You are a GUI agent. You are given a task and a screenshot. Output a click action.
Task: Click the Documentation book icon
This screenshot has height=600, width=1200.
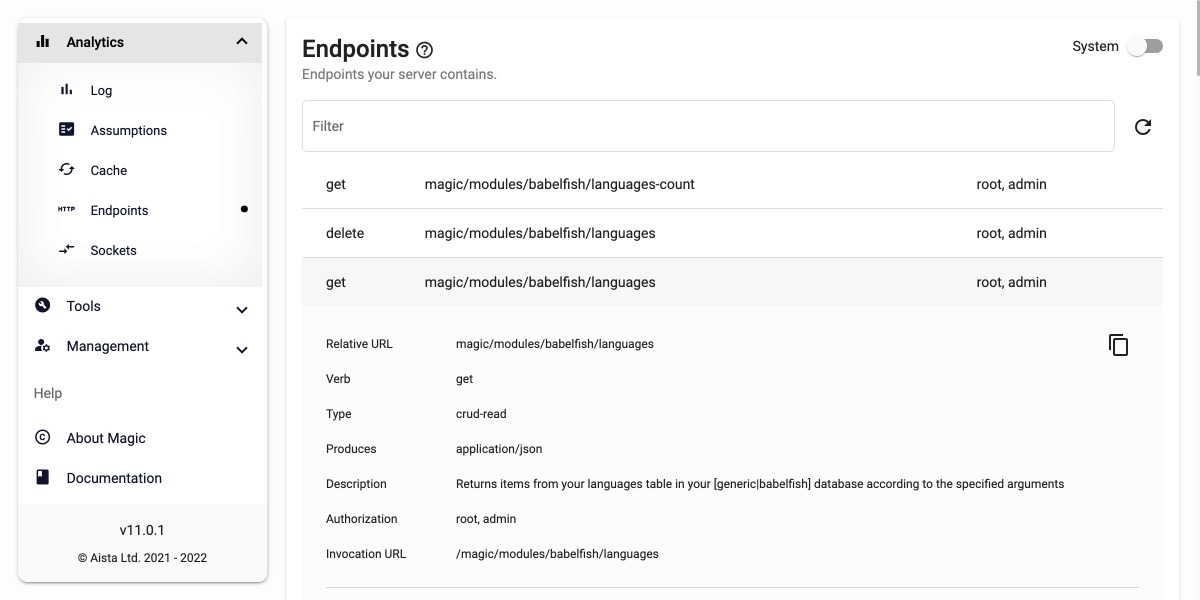[41, 477]
